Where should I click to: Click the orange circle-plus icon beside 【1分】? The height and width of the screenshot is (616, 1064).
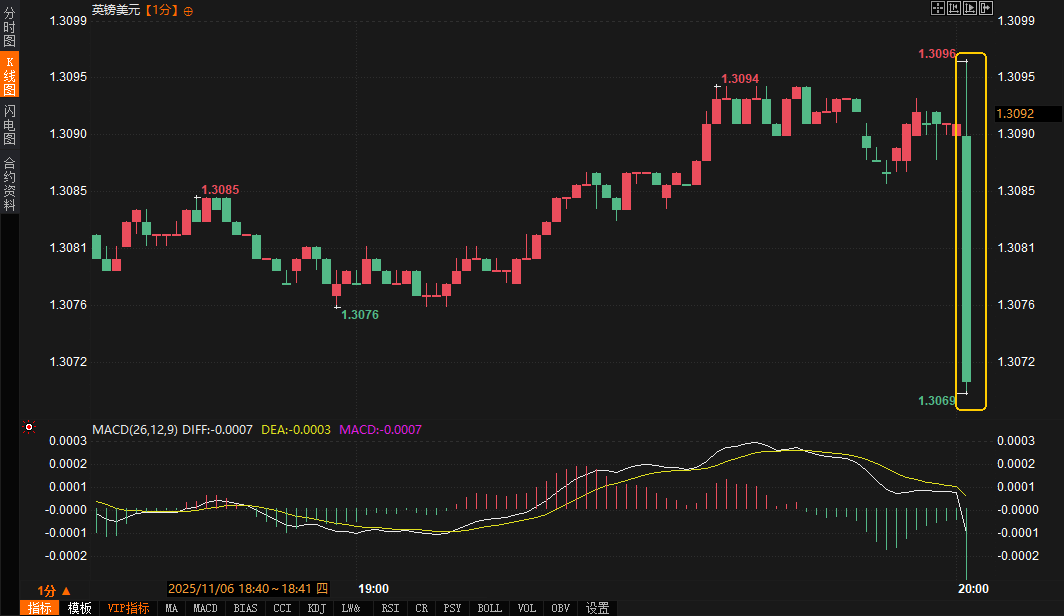tap(188, 11)
